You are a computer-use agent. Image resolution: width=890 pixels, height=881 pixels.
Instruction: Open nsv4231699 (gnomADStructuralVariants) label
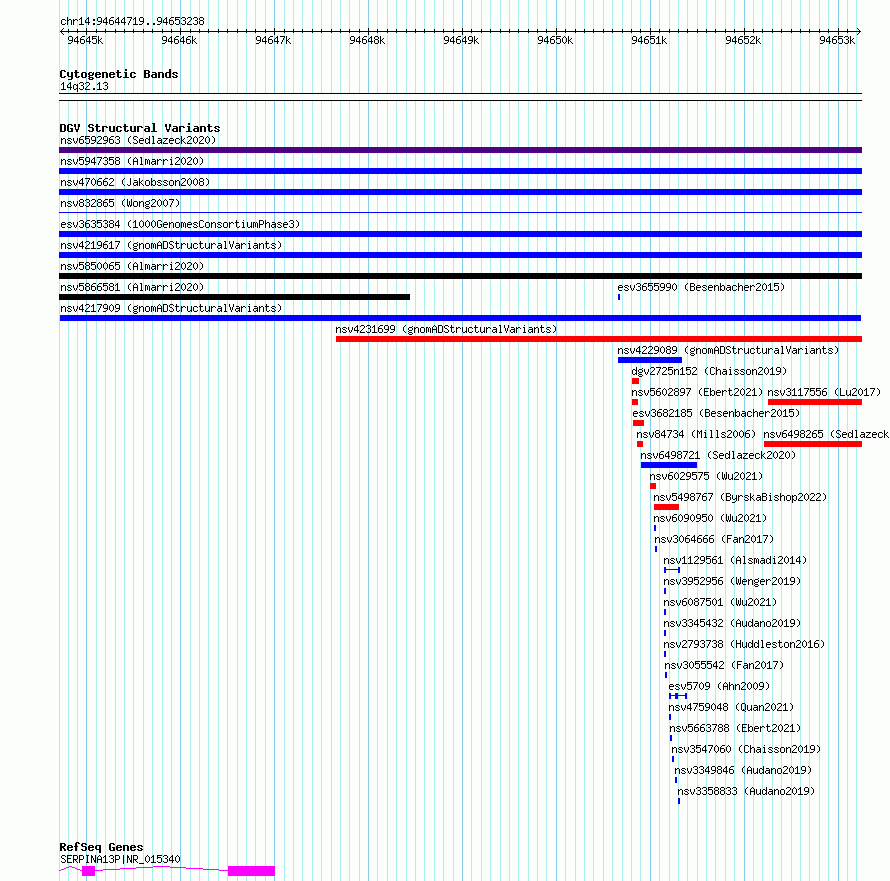(446, 329)
